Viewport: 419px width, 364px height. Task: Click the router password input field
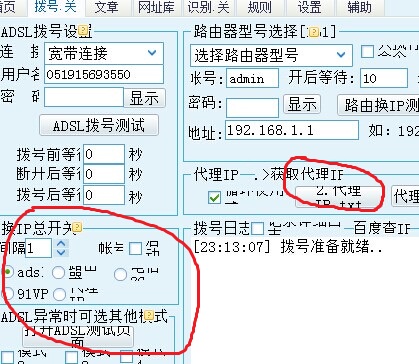(252, 108)
